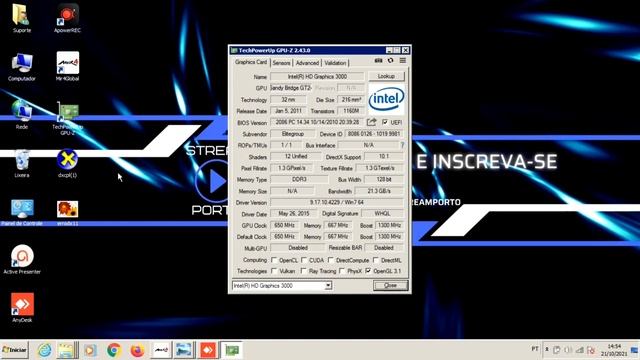Click the Bandwidth value 21.3 GB/s
This screenshot has width=640, height=360.
click(379, 191)
